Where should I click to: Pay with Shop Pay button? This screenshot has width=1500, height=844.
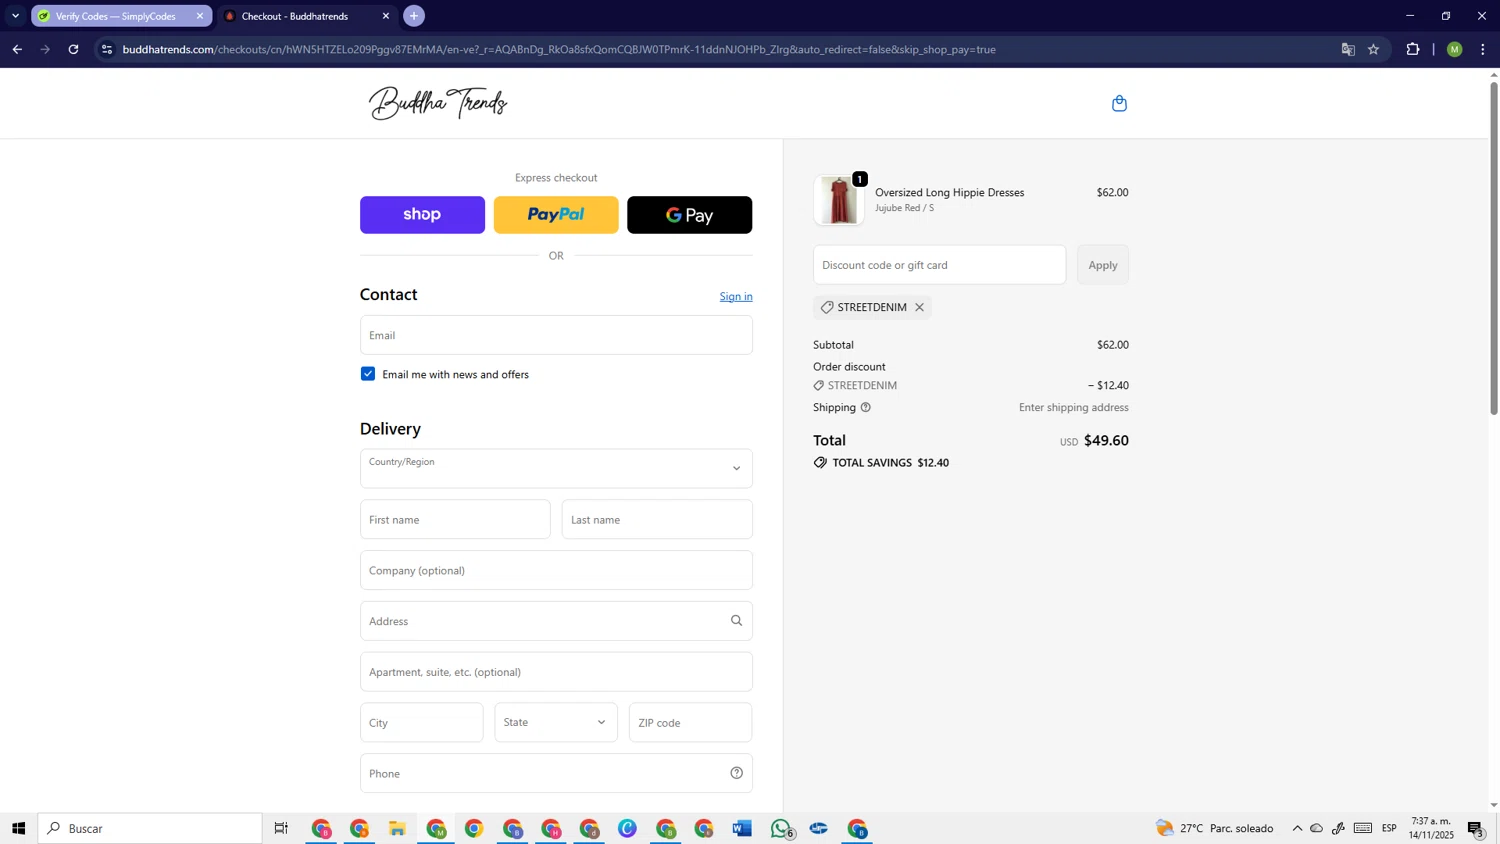coord(422,215)
